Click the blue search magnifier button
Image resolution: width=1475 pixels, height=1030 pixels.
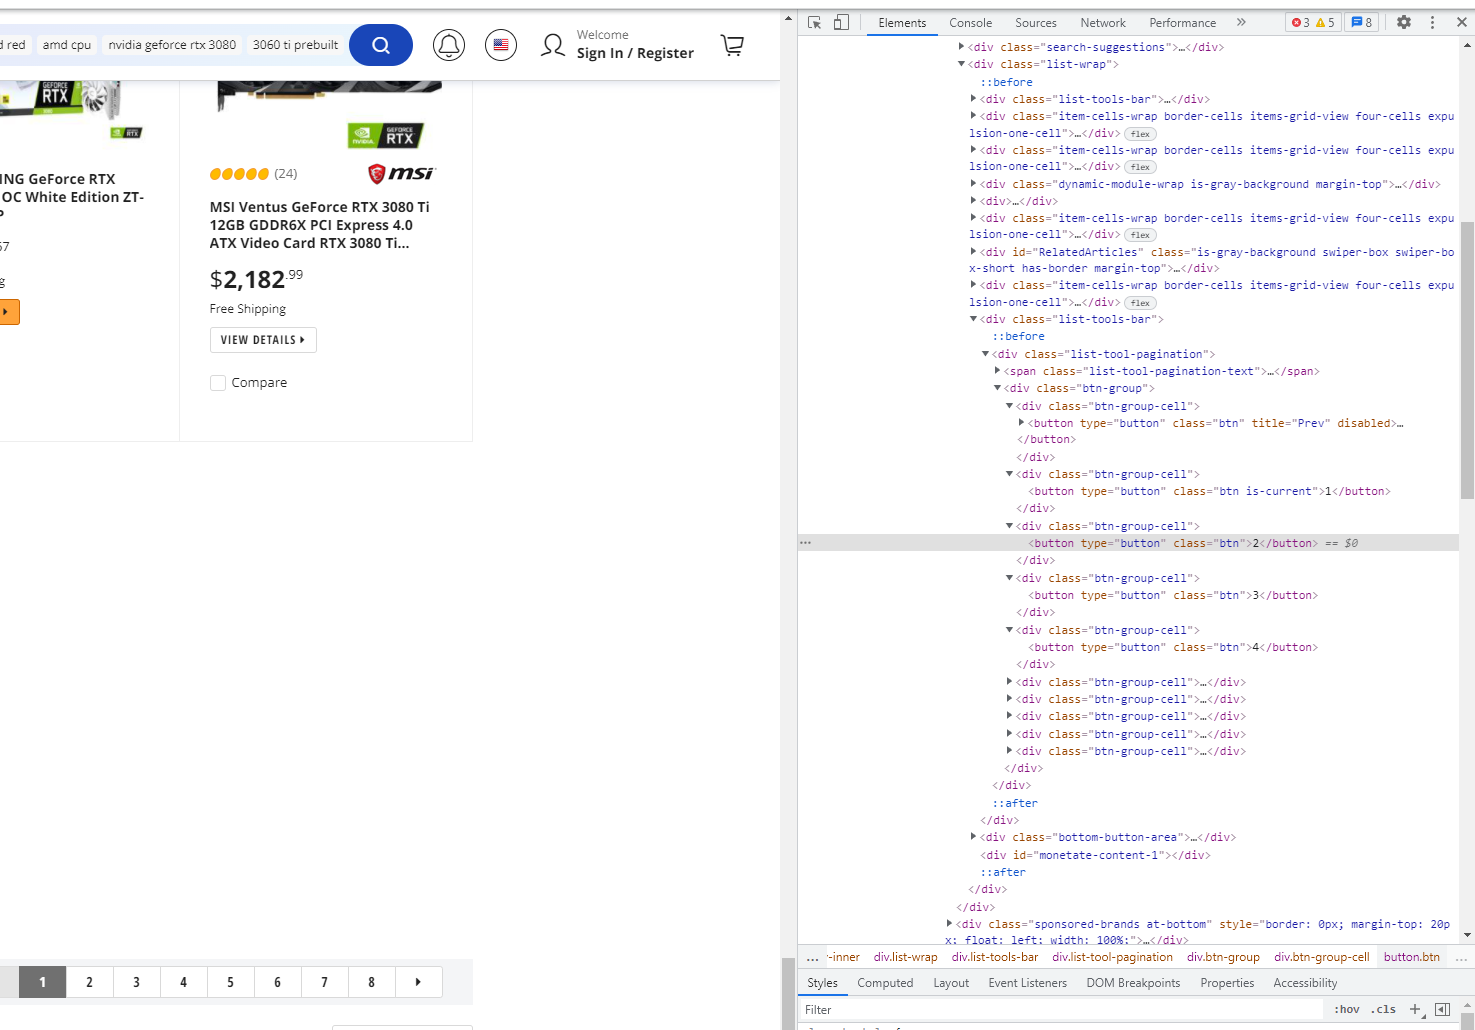click(x=381, y=45)
